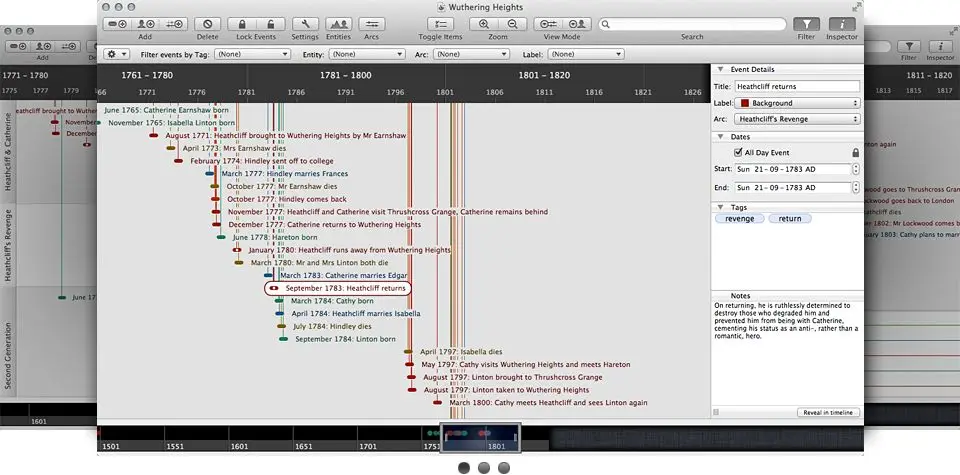Click the lock icon beside All Day Event
Screen dimensions: 960x475
855,152
